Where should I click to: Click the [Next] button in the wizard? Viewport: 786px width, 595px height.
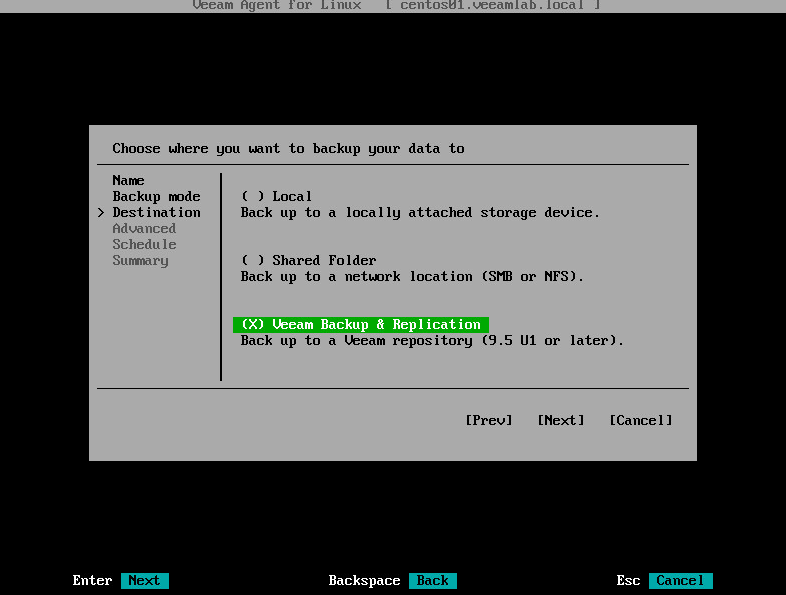pyautogui.click(x=561, y=420)
